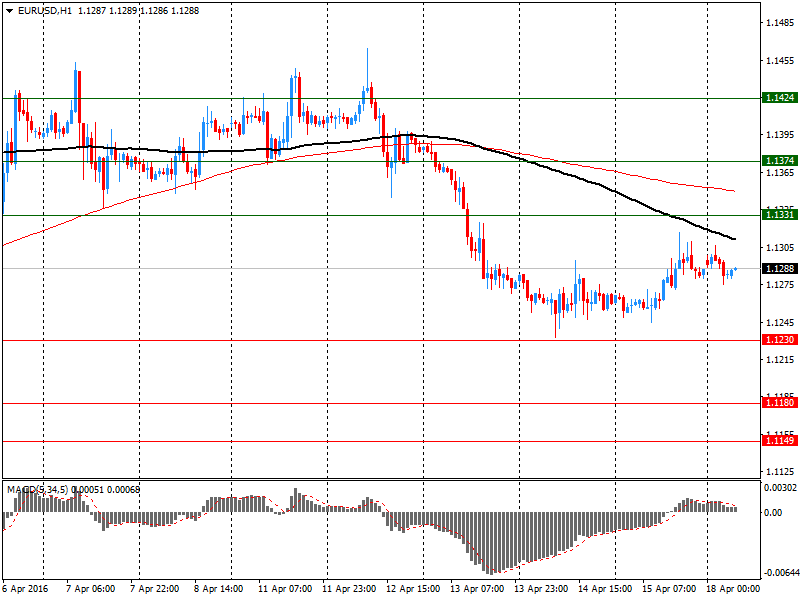Click the 11 Apr 07:00 time label
800x600 pixels.
(x=285, y=589)
